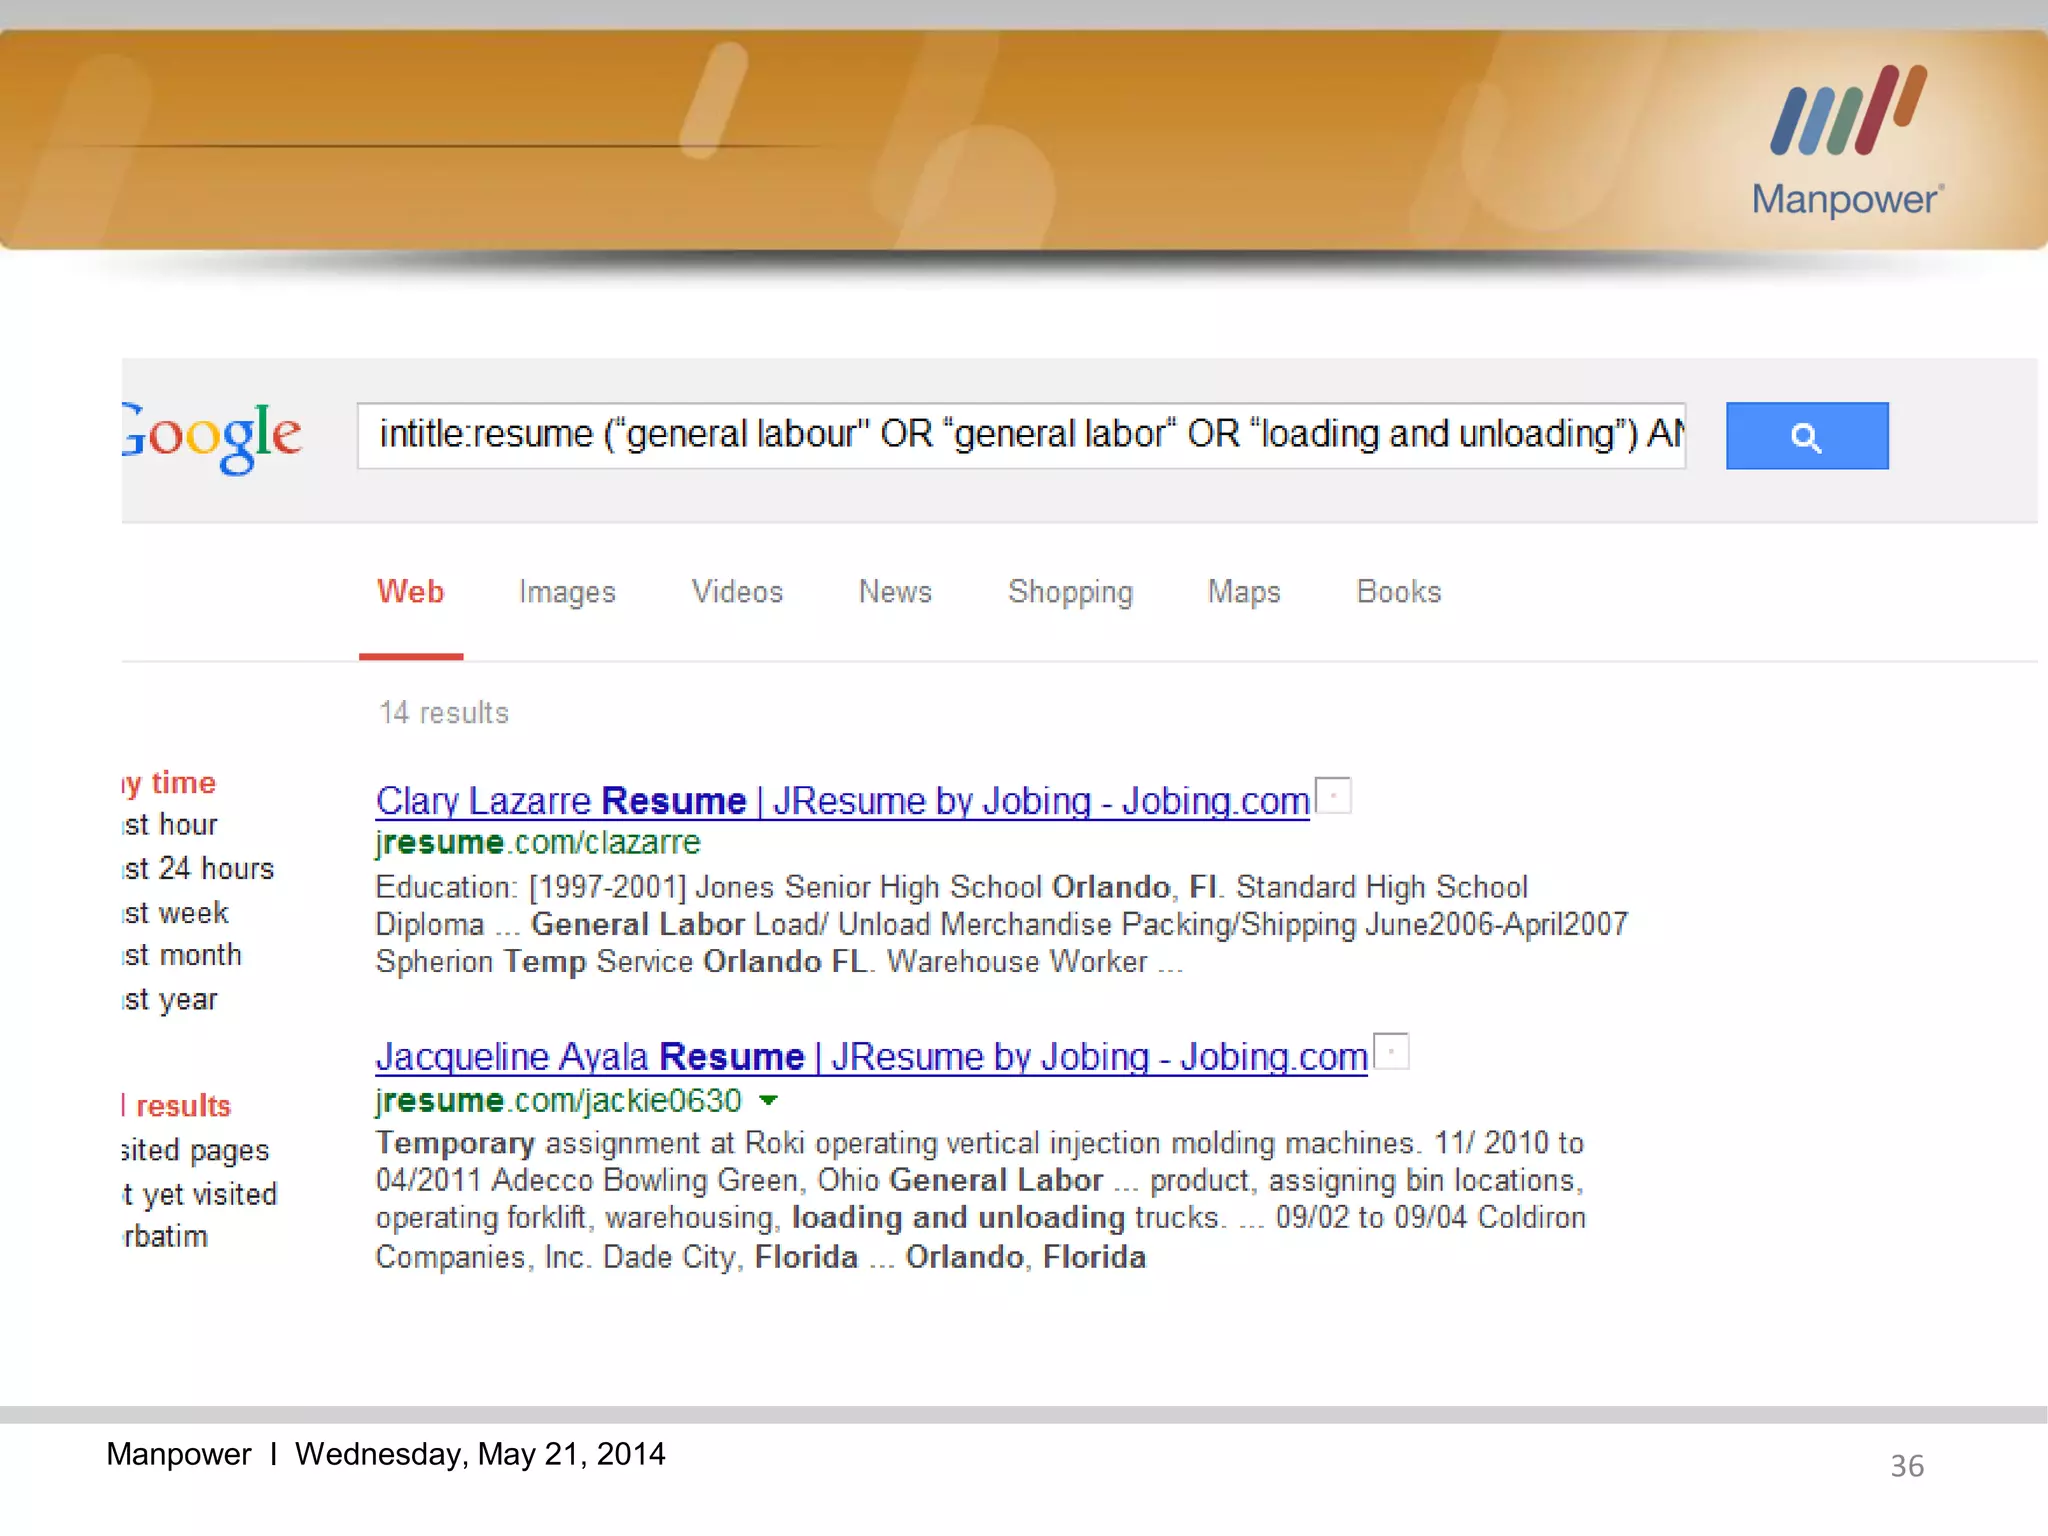Open the News tab

895,592
